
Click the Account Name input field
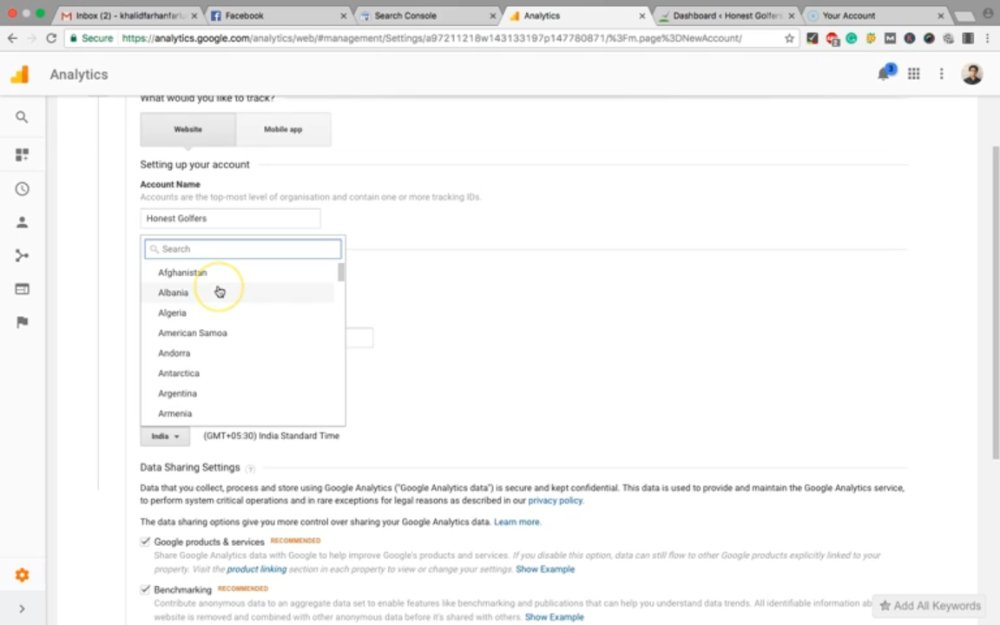230,218
